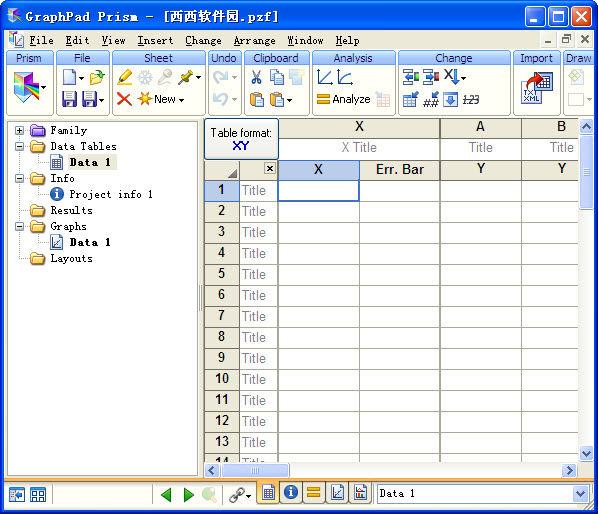Click the green next sheet arrow
Screen dimensions: 598x514
pyautogui.click(x=188, y=495)
